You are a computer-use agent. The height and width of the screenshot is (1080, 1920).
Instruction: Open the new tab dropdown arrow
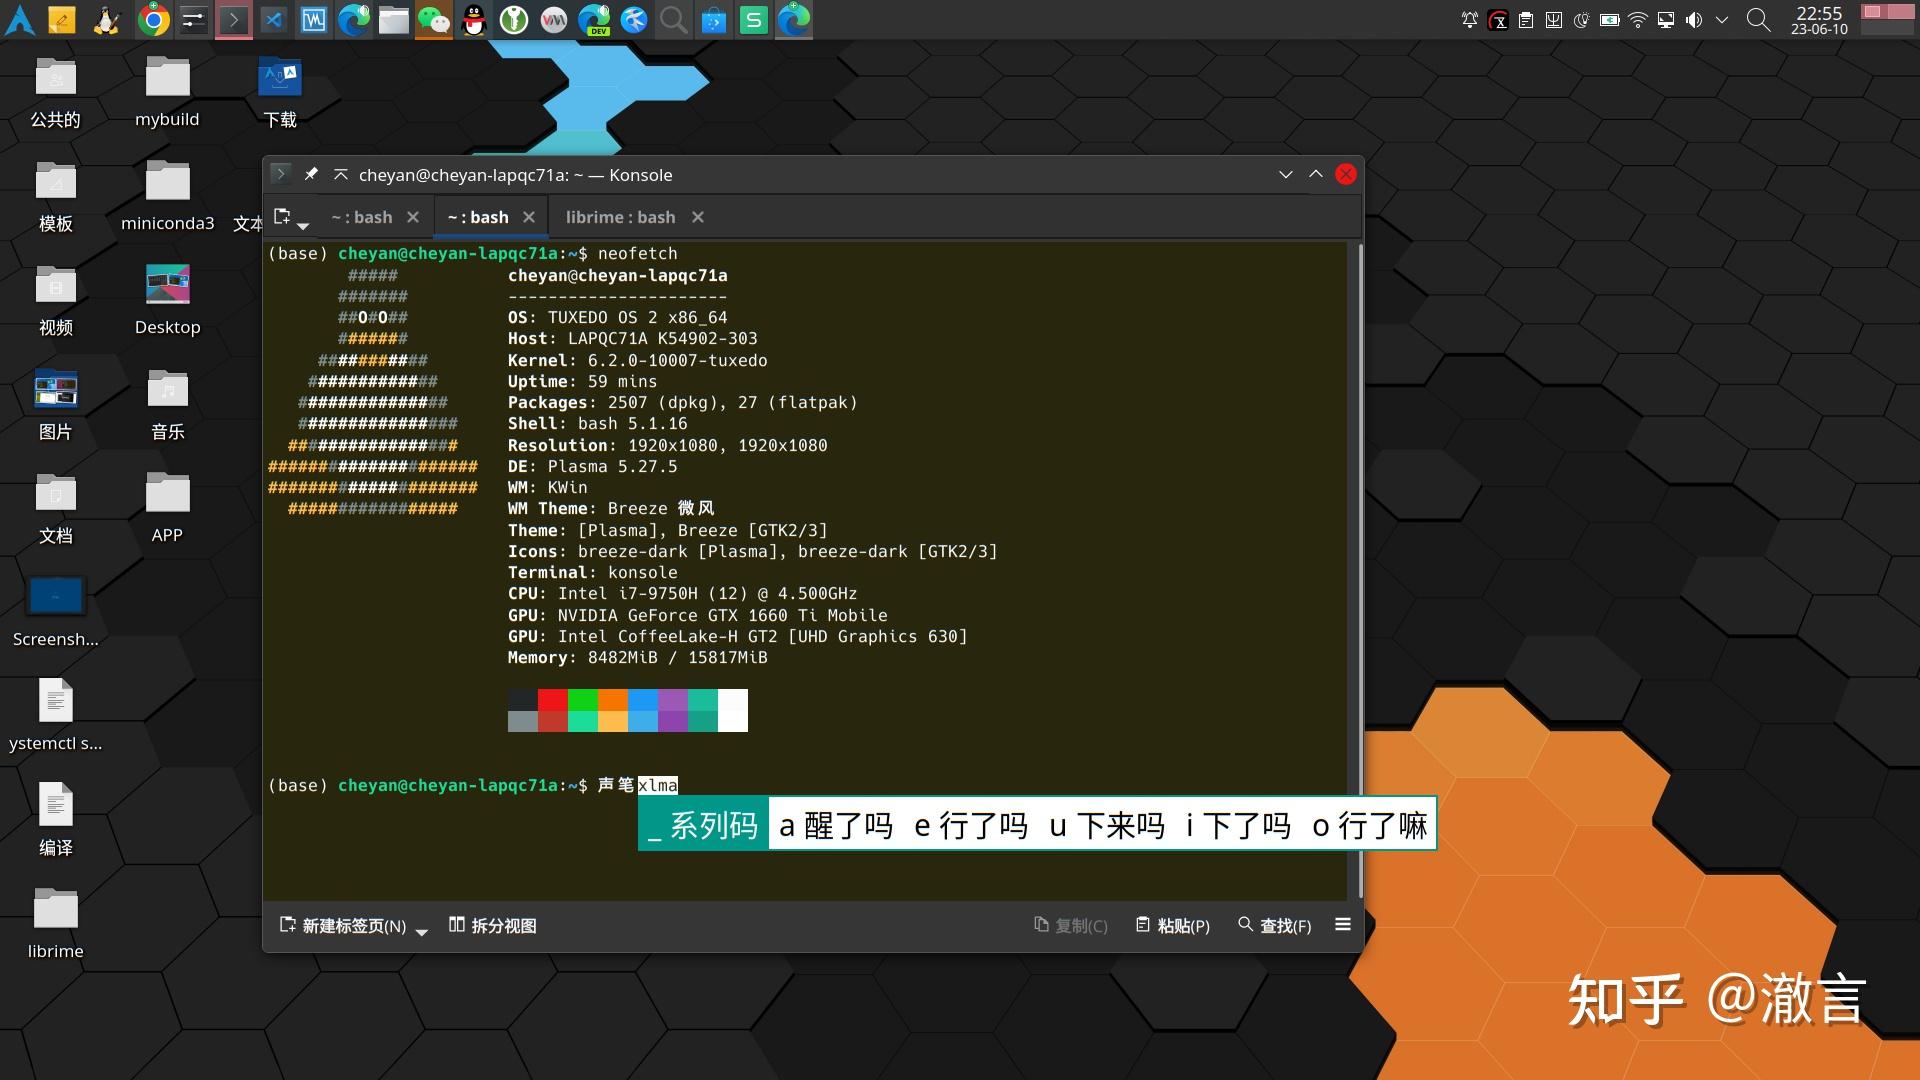(304, 222)
